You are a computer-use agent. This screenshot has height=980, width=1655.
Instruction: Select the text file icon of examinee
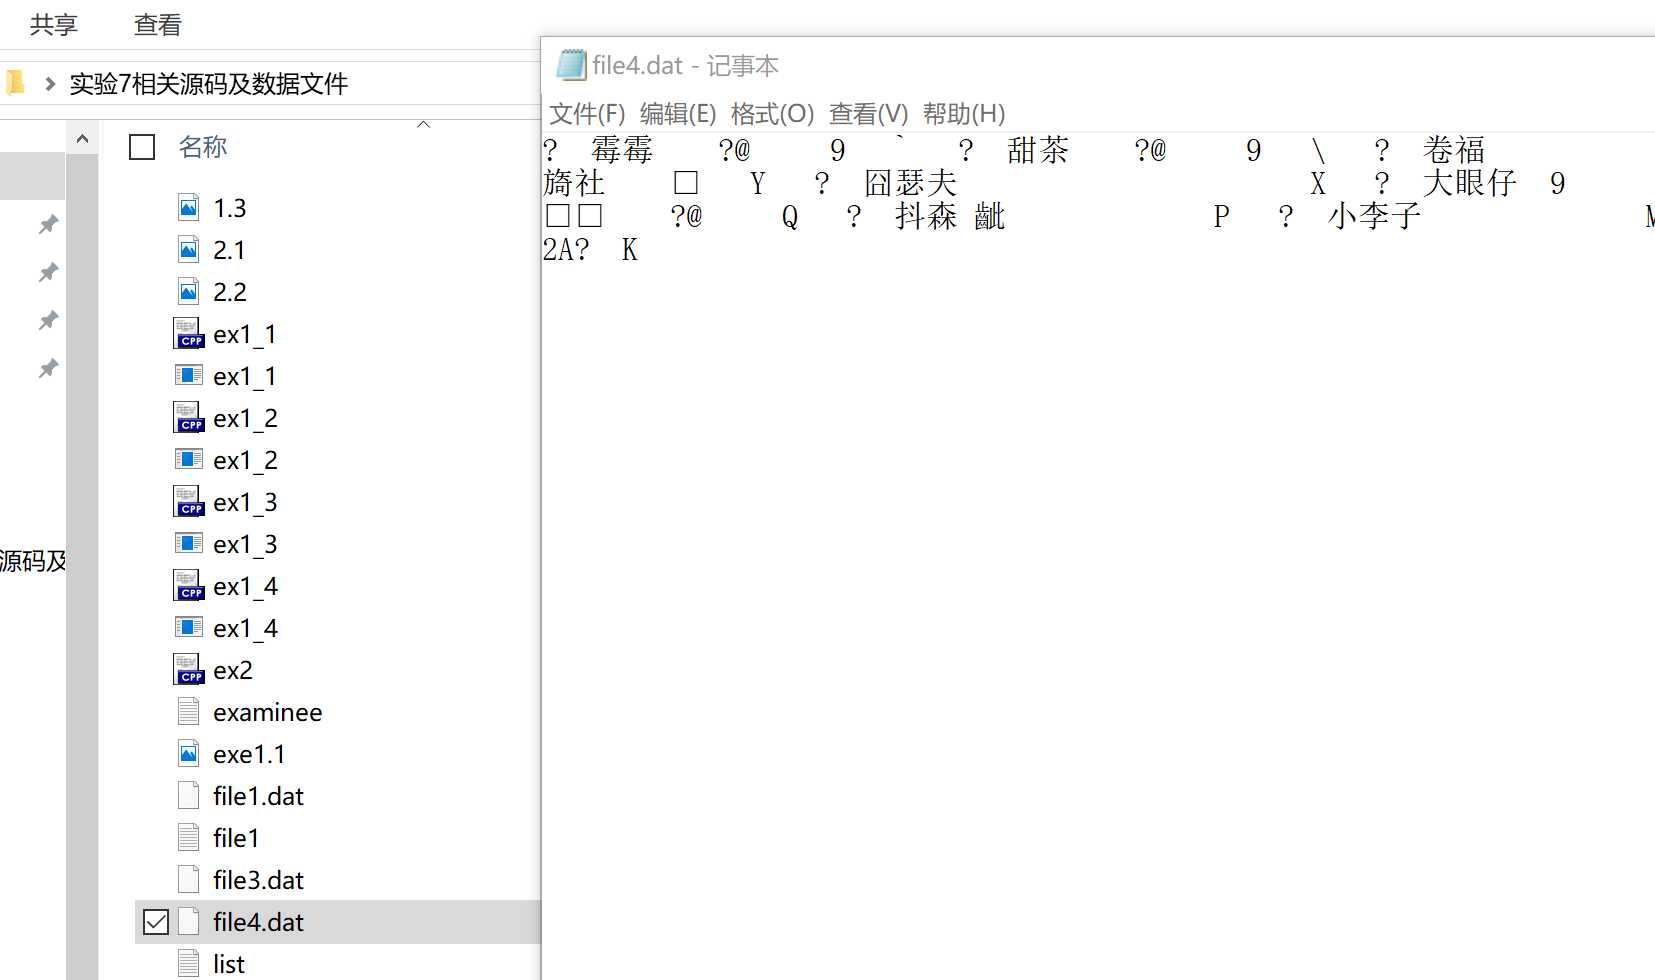click(189, 712)
